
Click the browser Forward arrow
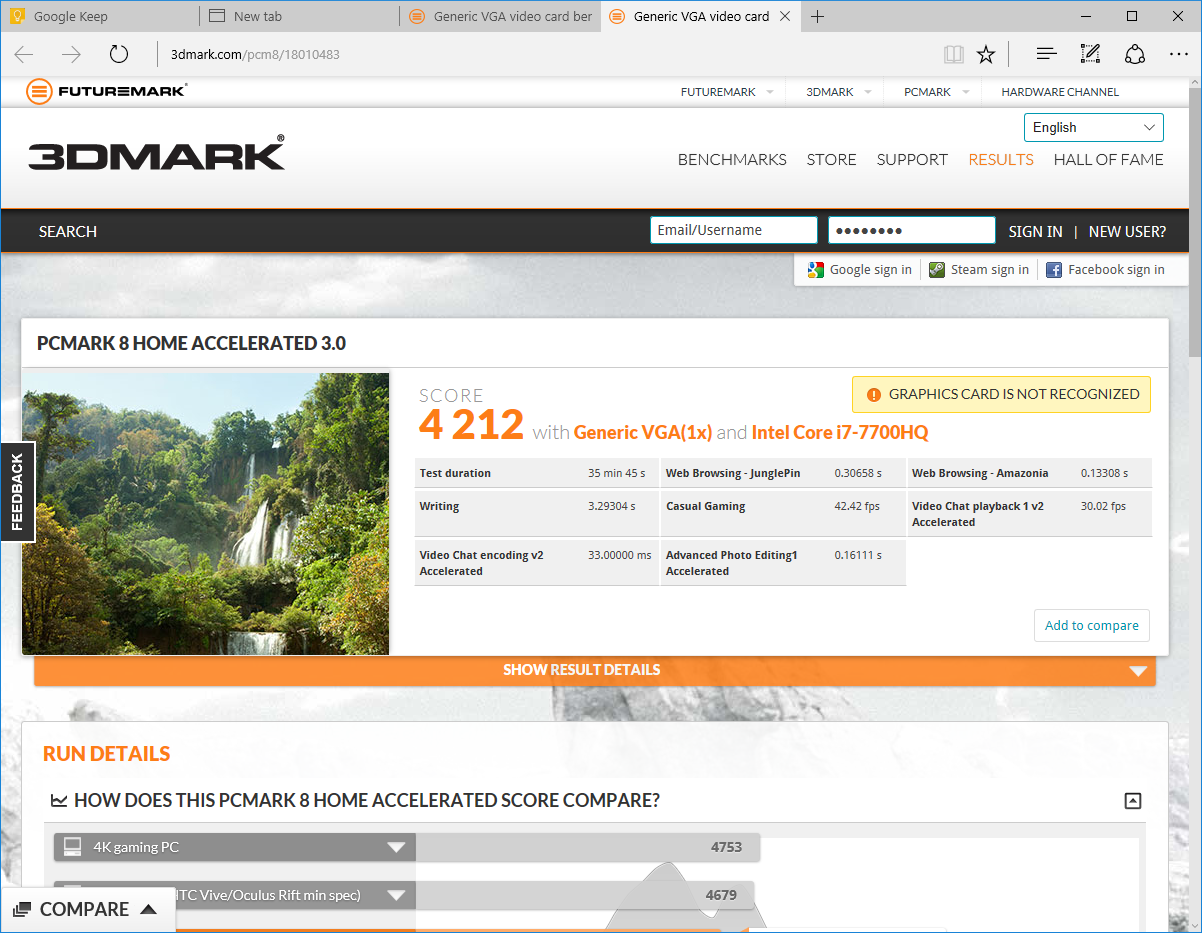click(71, 54)
